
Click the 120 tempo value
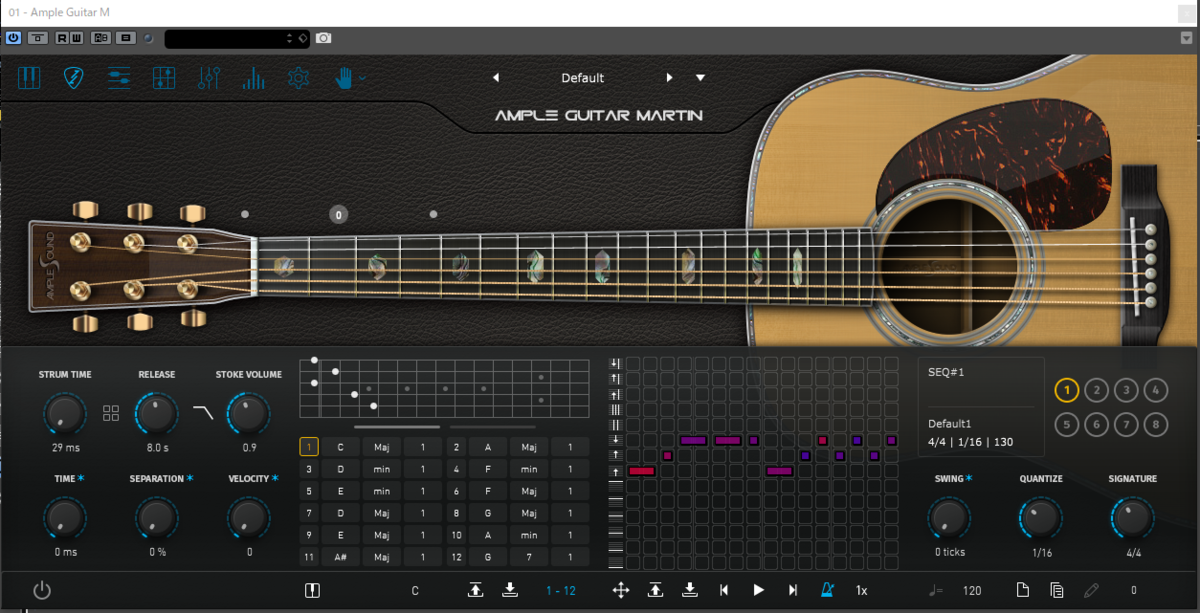point(972,590)
